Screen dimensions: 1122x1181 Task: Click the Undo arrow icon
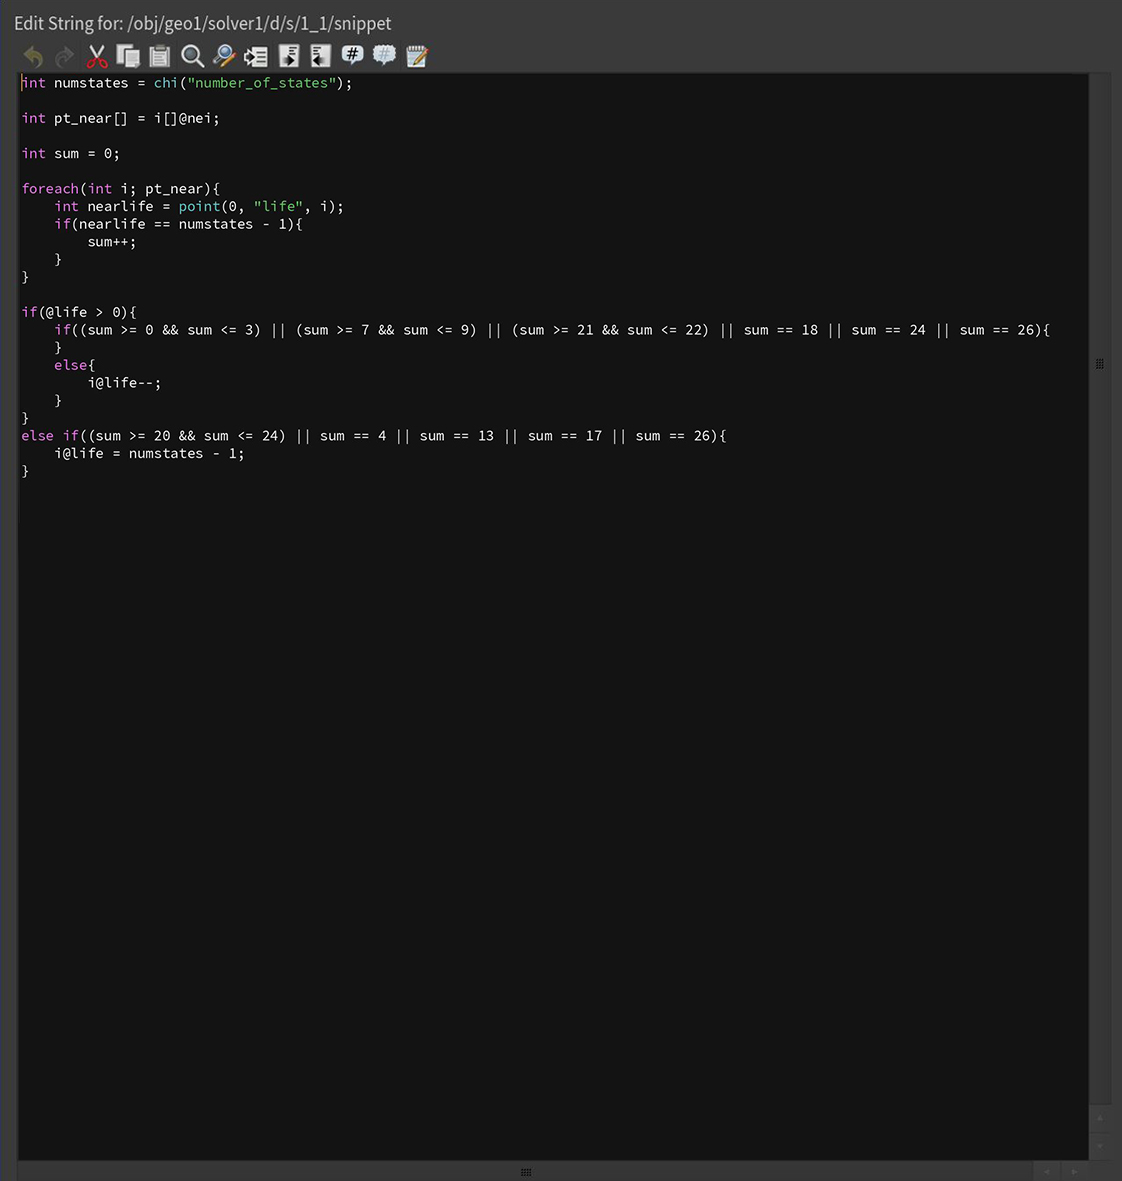[x=33, y=56]
